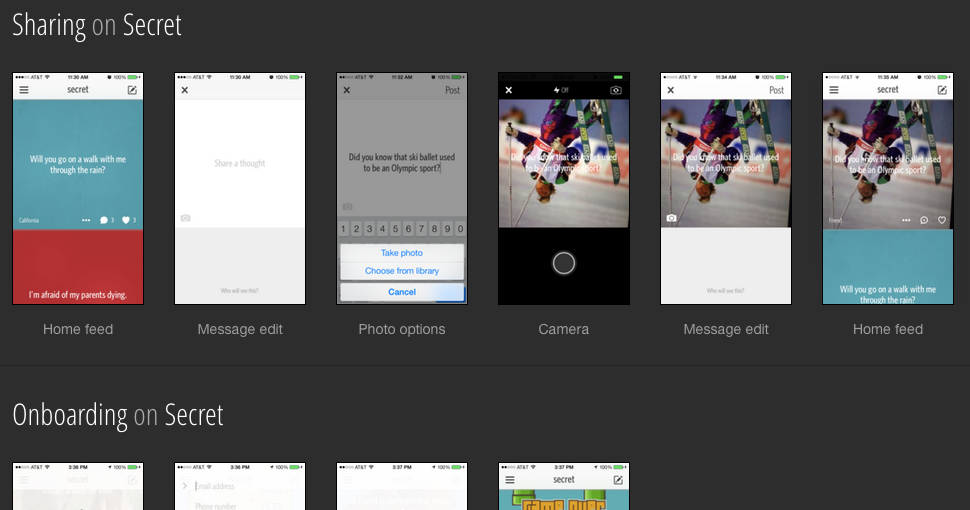Open red card I'm afraid of my parents dying
The width and height of the screenshot is (970, 510).
pyautogui.click(x=78, y=267)
